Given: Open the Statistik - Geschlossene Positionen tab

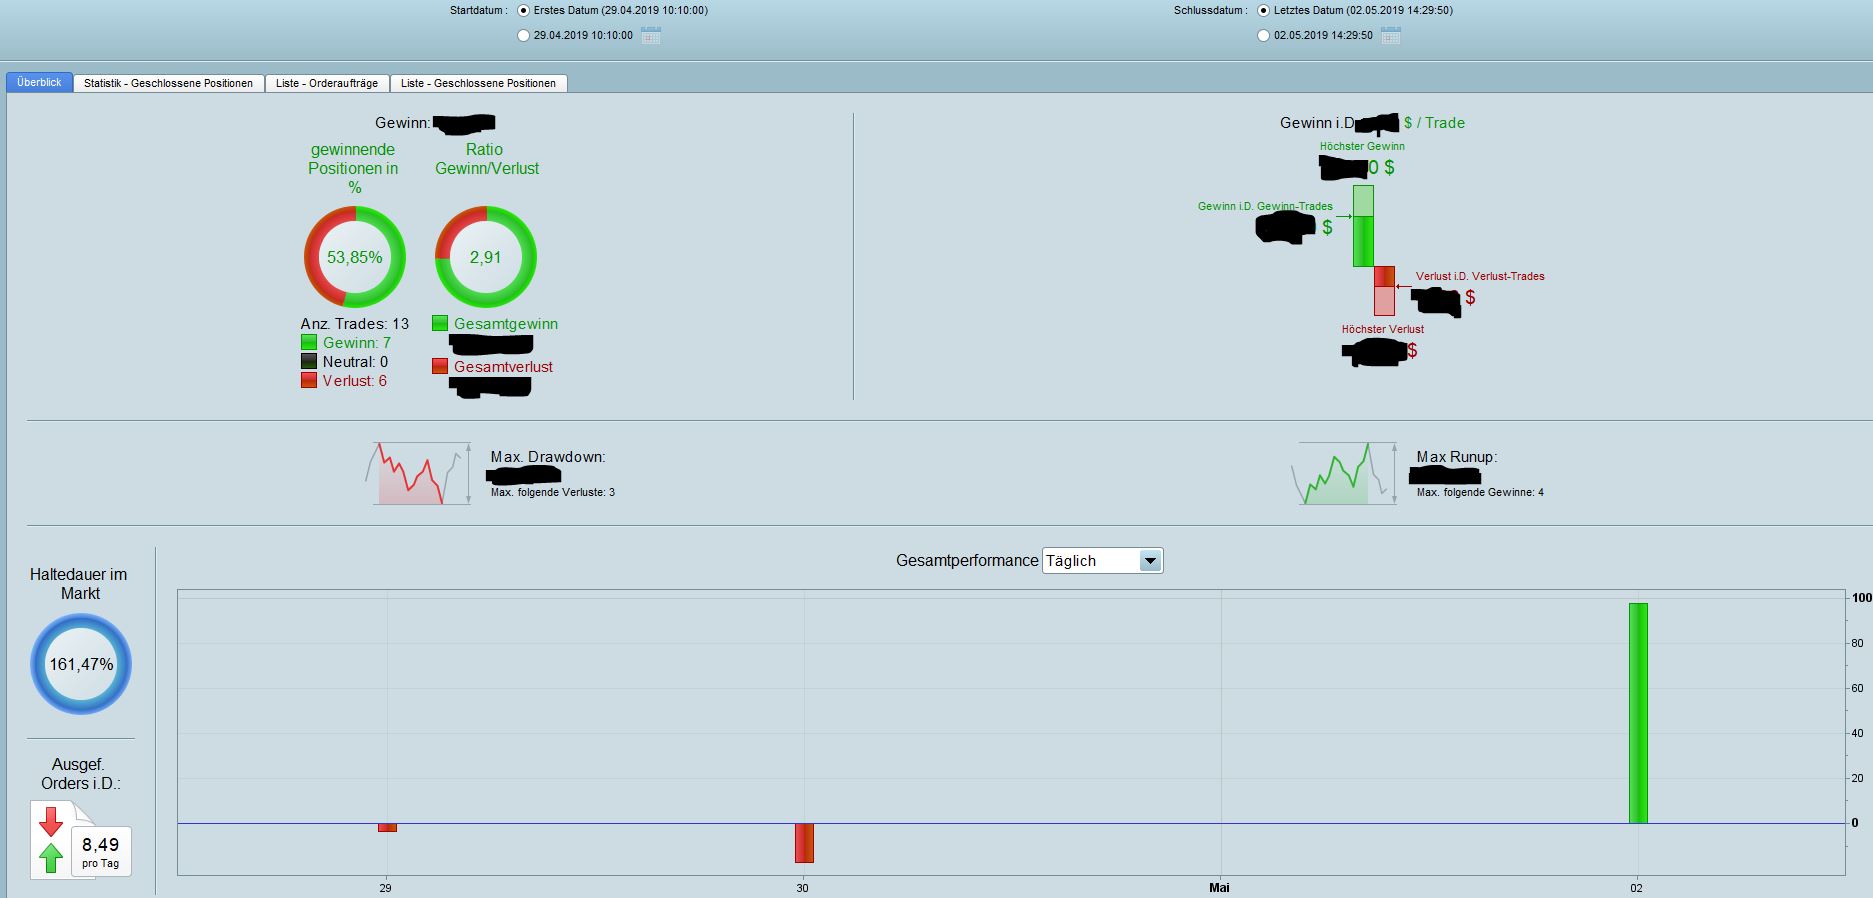Looking at the screenshot, I should 168,83.
